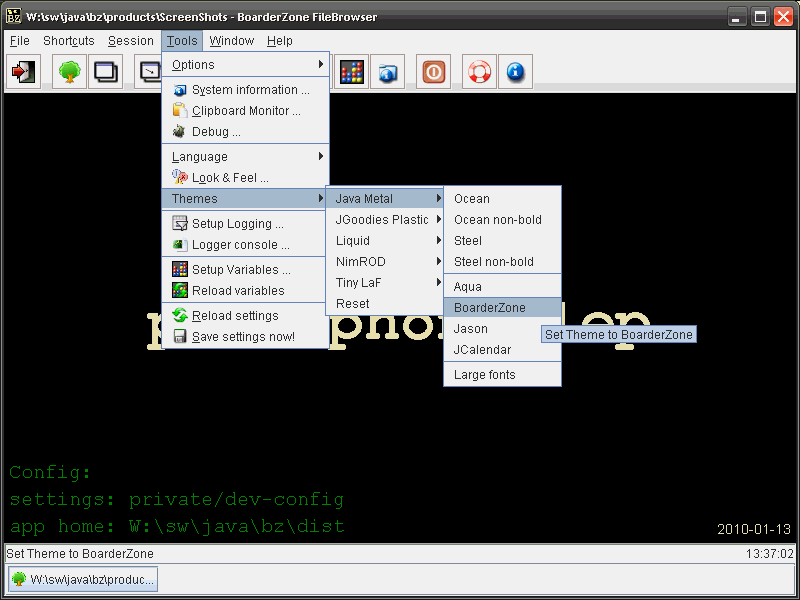Select the Steel theme

pyautogui.click(x=503, y=240)
